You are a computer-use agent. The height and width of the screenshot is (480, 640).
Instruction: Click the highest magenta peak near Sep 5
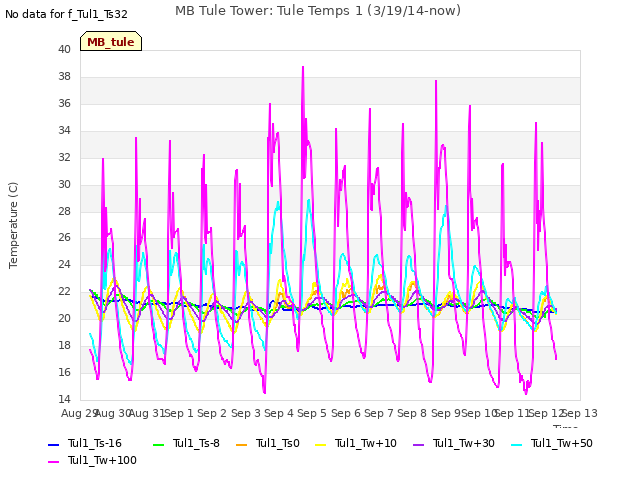(303, 67)
